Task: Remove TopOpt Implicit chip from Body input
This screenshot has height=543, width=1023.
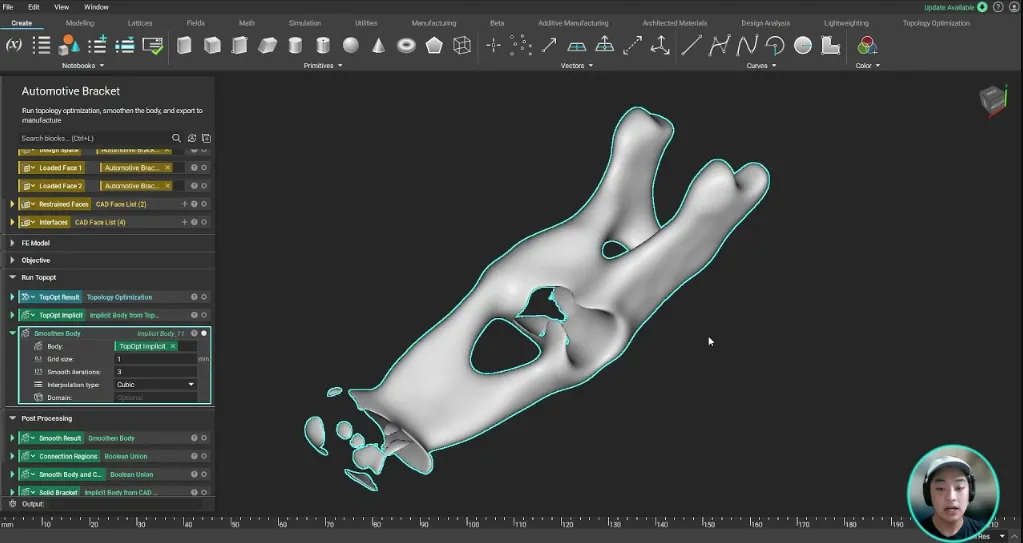Action: [x=173, y=347]
